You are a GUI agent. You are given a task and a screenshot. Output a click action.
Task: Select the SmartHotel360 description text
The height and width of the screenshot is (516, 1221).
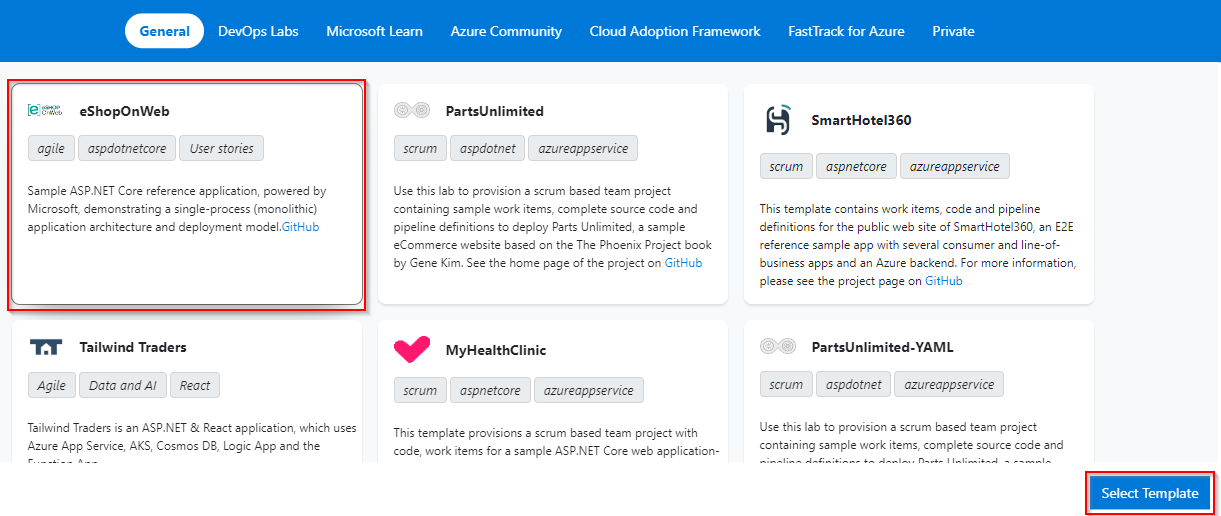tap(918, 245)
